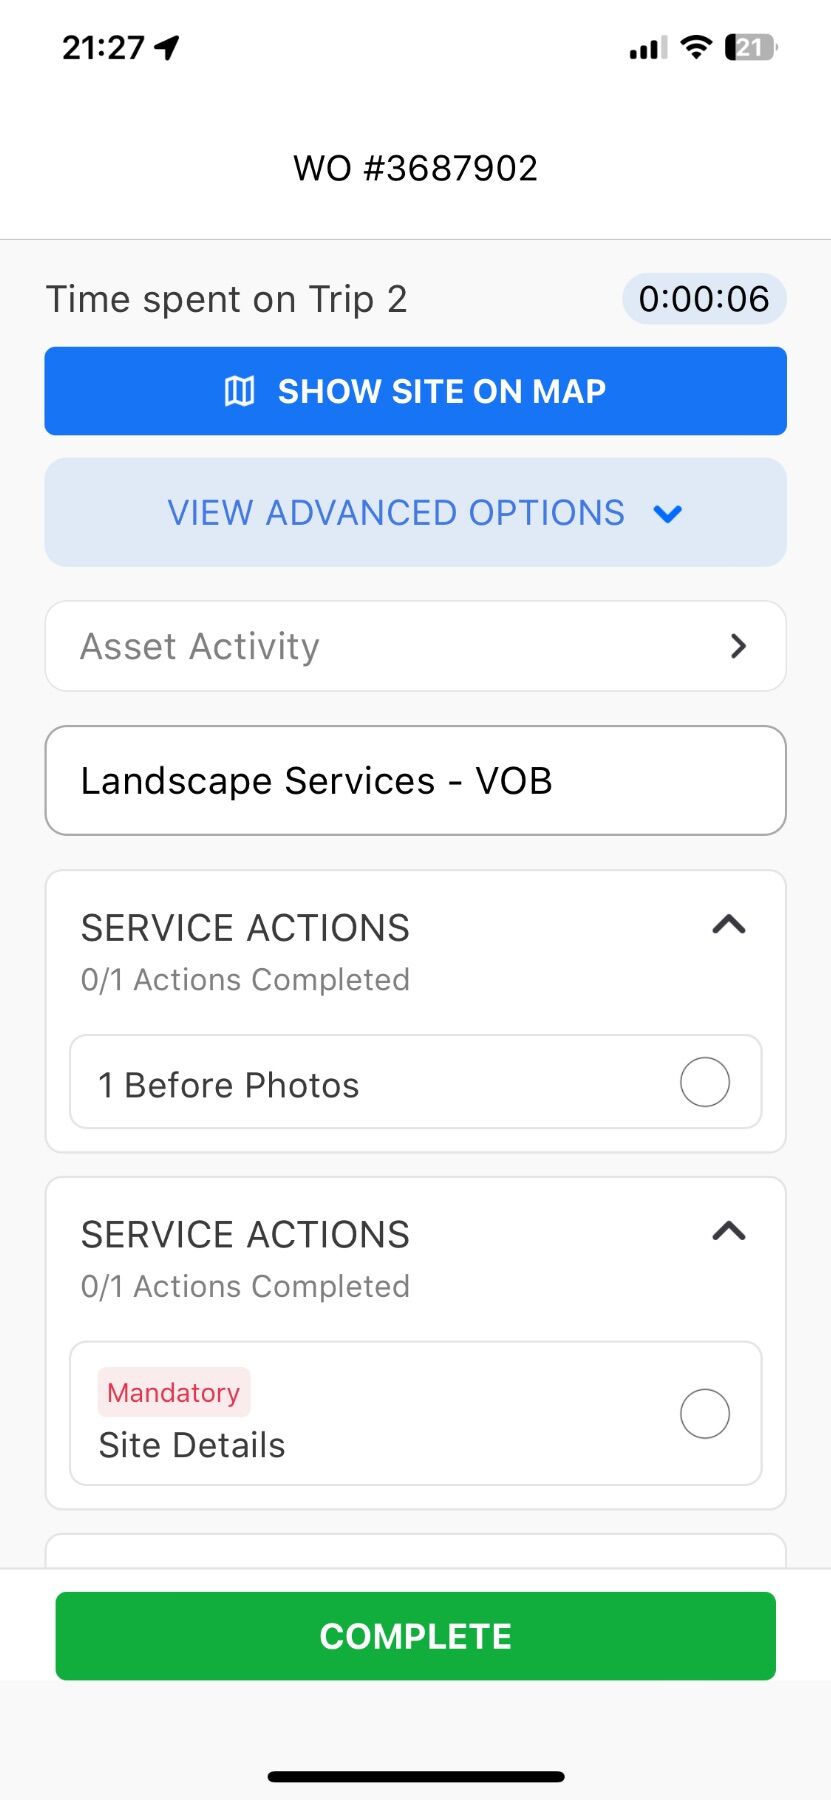Tap the location arrow in status bar
The height and width of the screenshot is (1800, 831).
coord(167,47)
